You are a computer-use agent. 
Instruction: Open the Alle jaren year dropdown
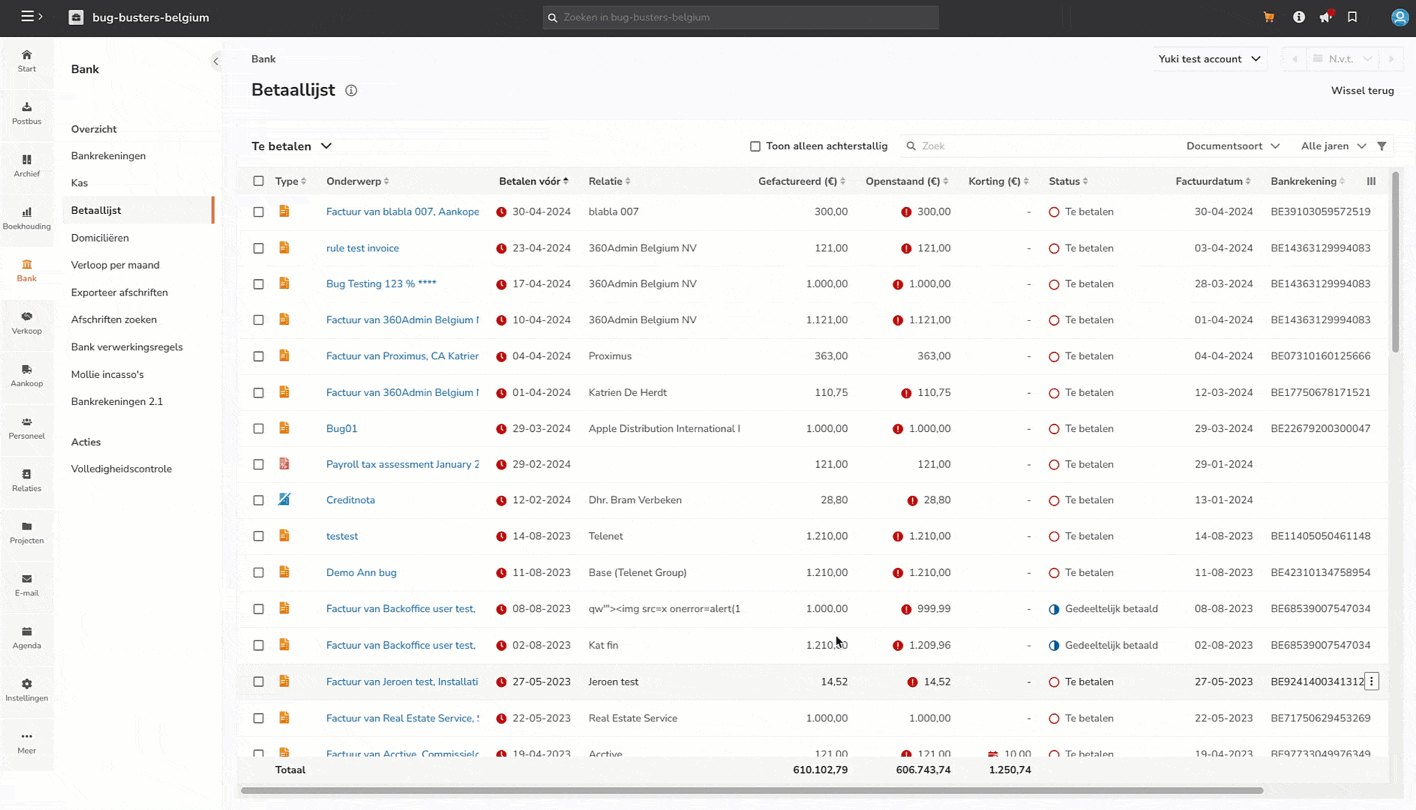click(1333, 146)
